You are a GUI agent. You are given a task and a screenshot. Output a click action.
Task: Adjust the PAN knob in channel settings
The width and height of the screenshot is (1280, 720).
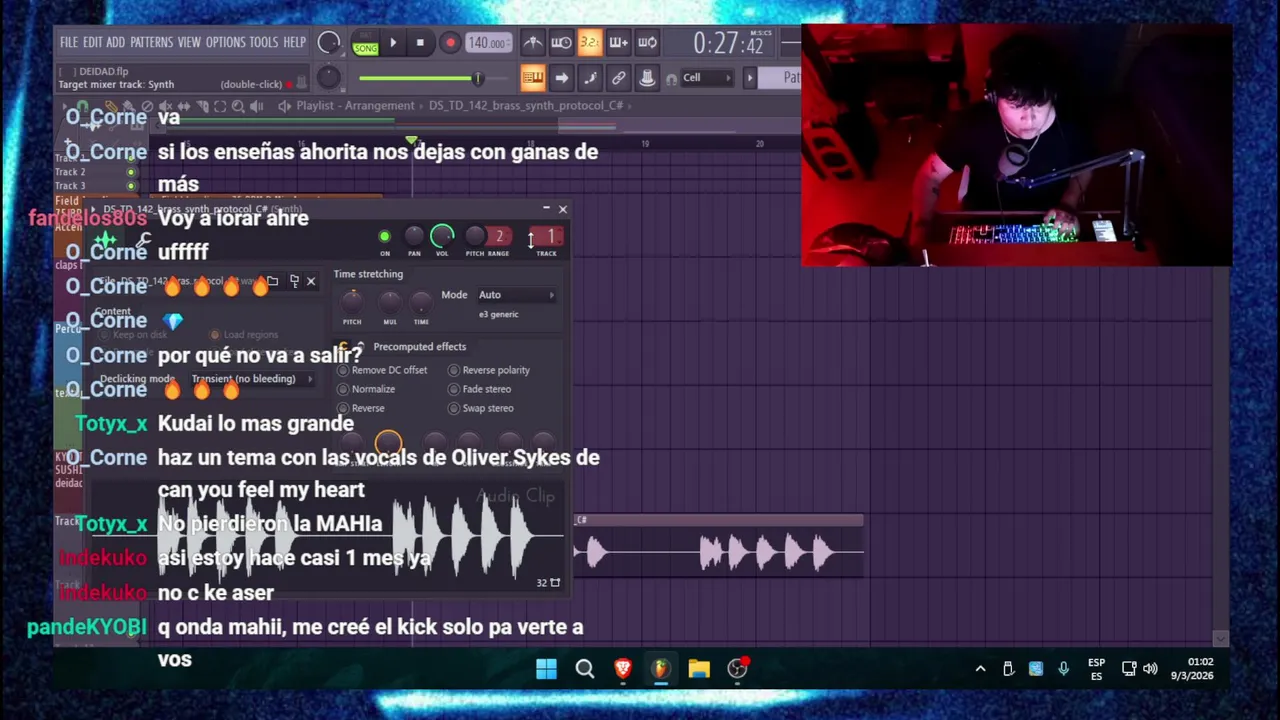(x=414, y=236)
